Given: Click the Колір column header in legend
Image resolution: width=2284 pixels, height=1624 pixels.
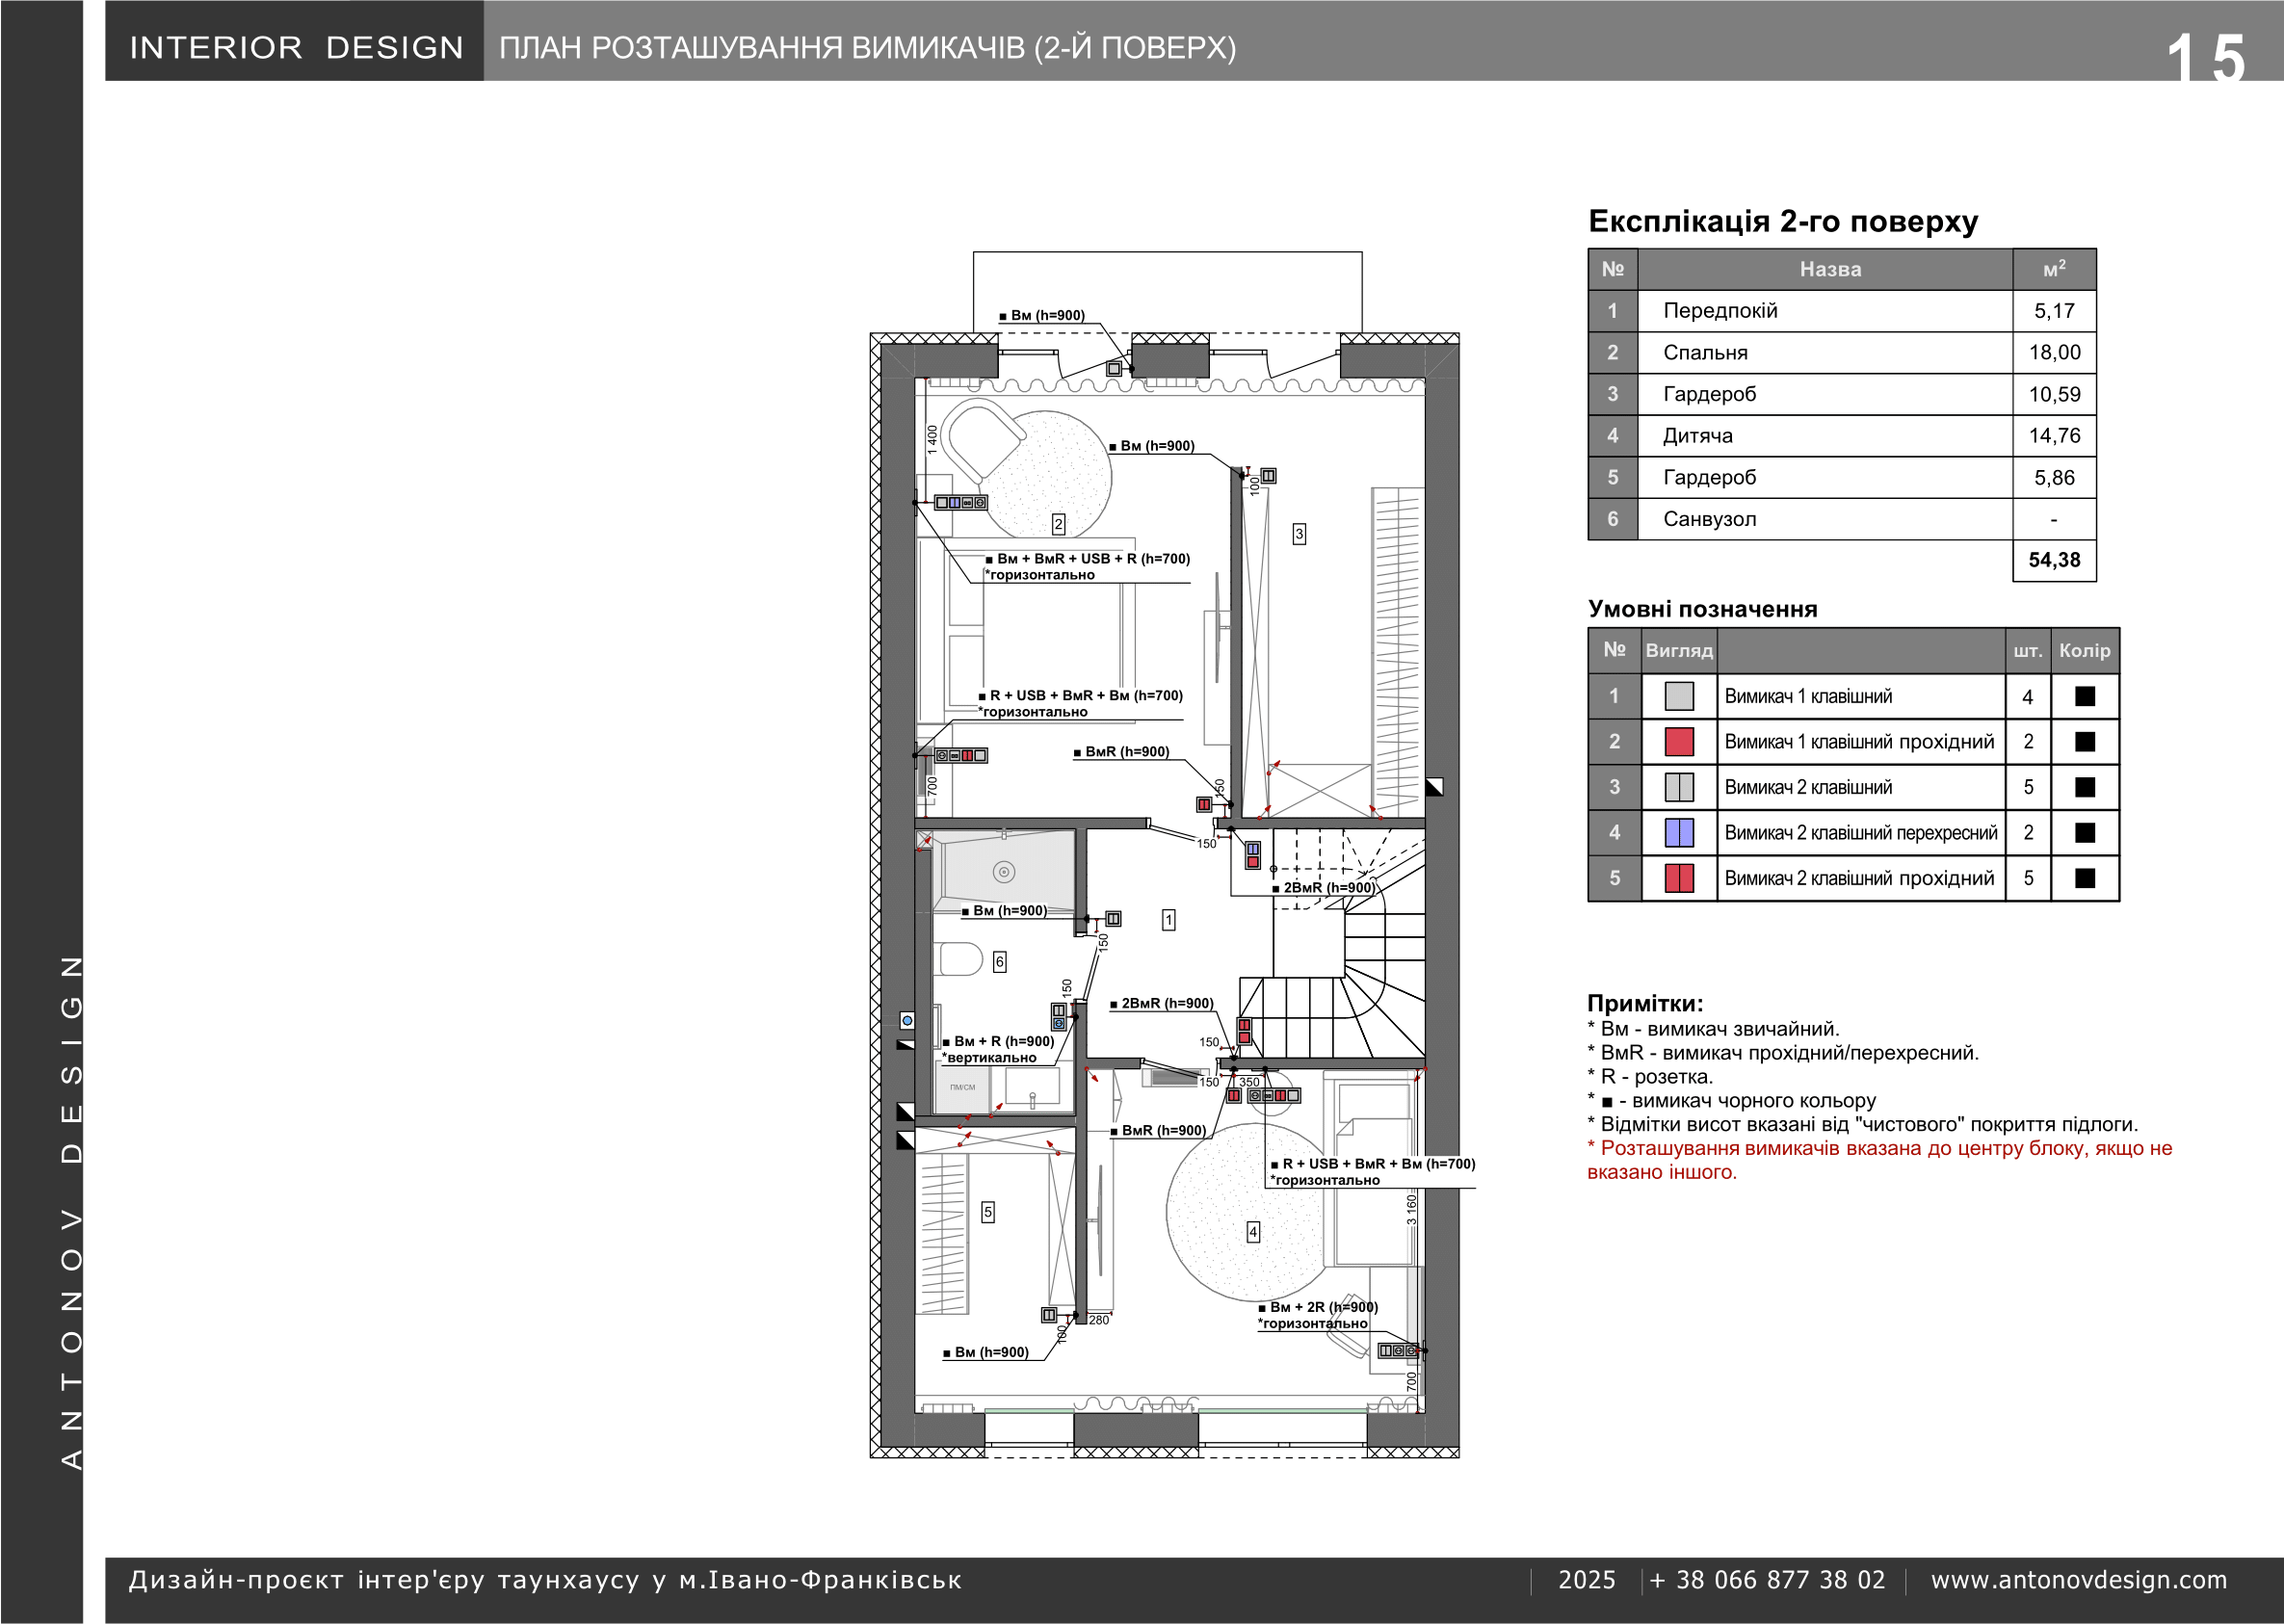Looking at the screenshot, I should [2085, 650].
